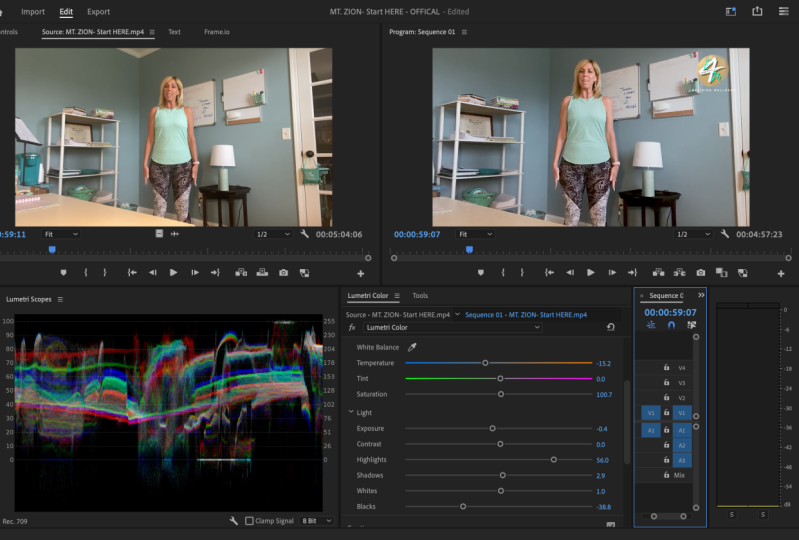The width and height of the screenshot is (799, 540).
Task: Open Program monitor button editor plus
Action: coord(781,274)
